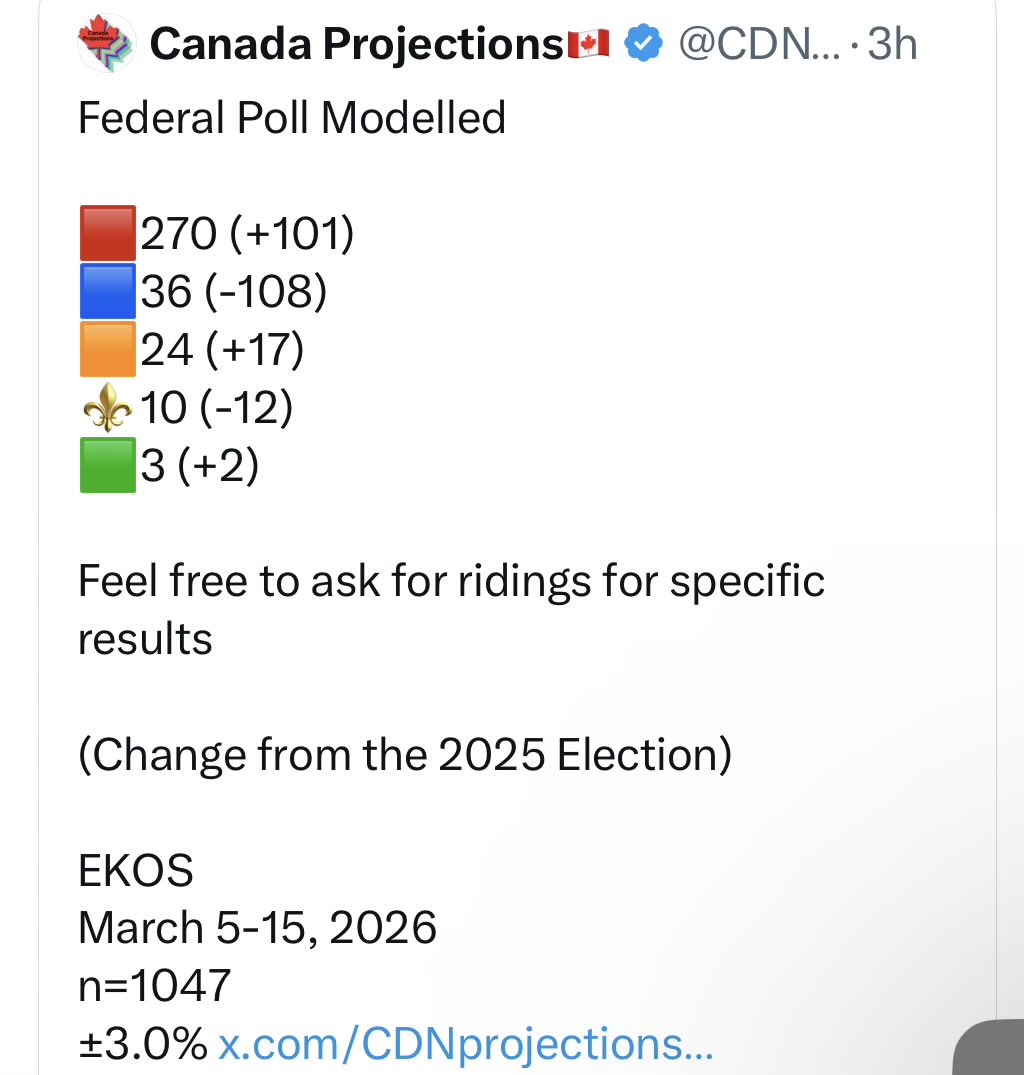The image size is (1024, 1075).
Task: Click the "Feel free to ask for ridings" text
Action: coord(451,580)
